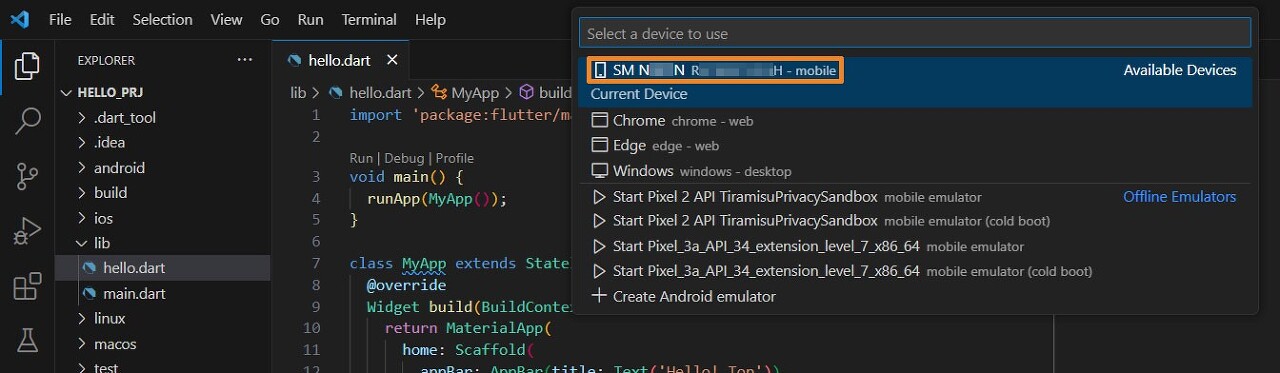Focus the 'Select a device to use' input

coord(915,33)
